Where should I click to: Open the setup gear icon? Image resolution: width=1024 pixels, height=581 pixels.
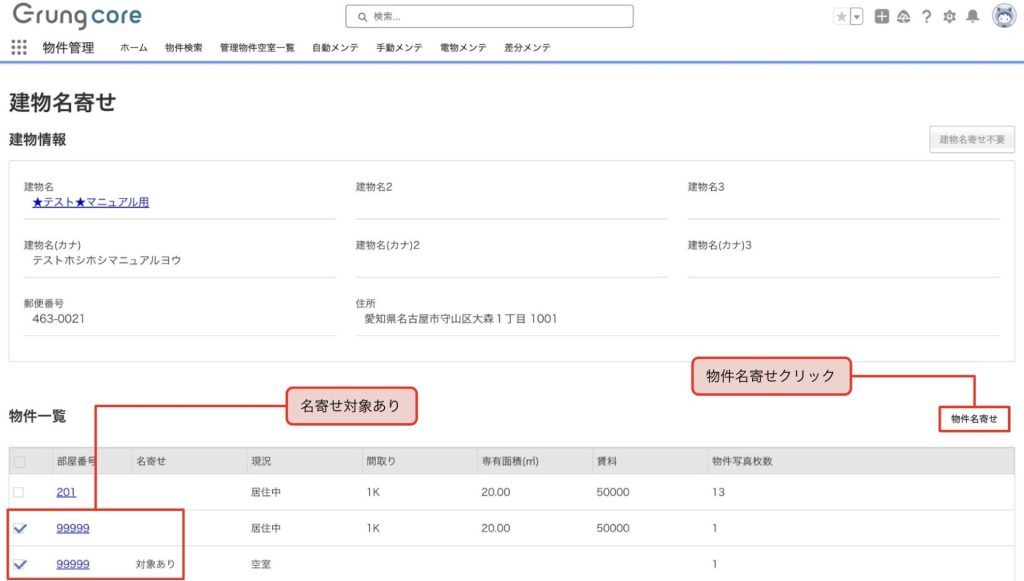949,17
